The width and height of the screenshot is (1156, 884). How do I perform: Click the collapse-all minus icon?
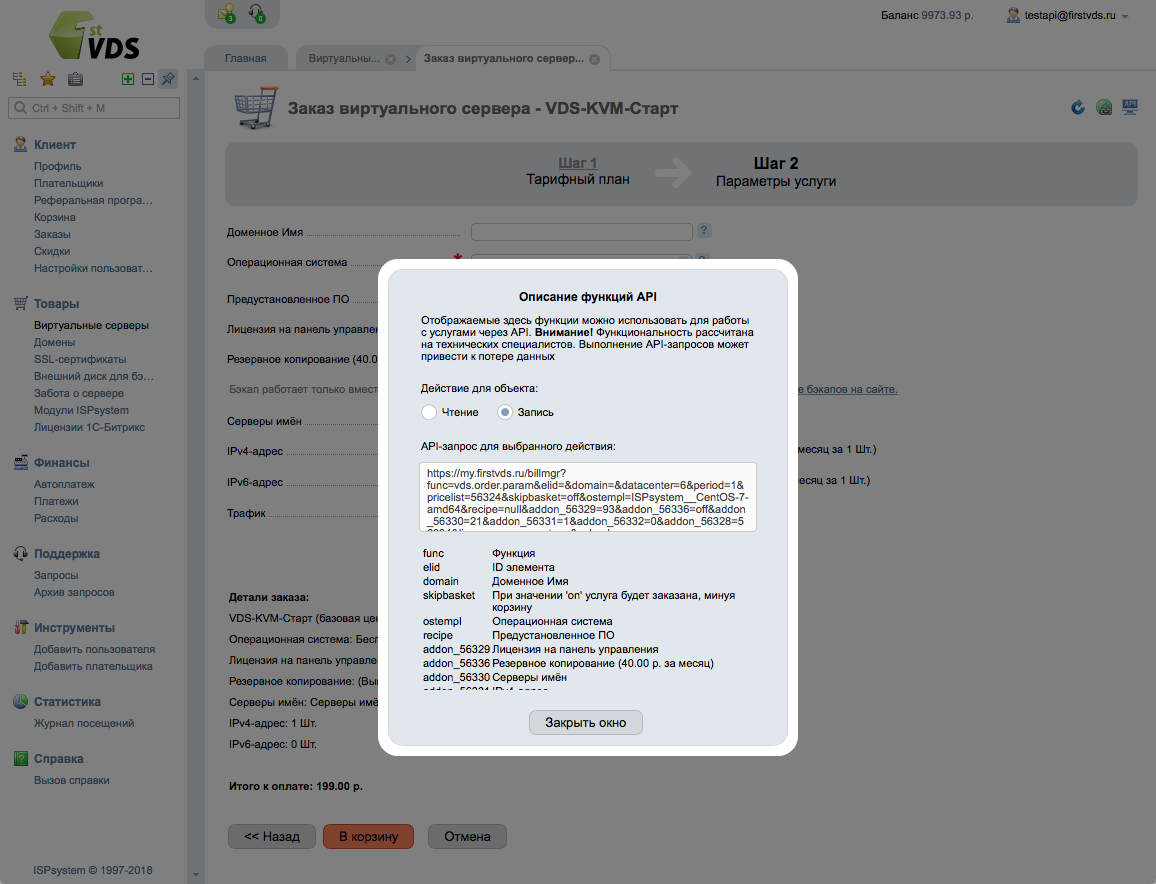click(147, 78)
